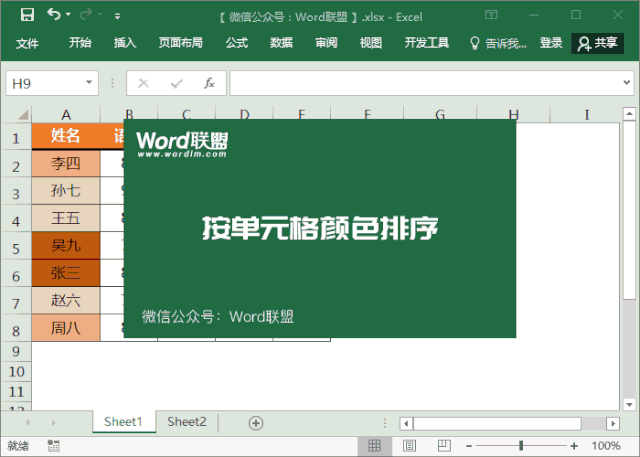Click sheet tab scroll right arrow

click(x=53, y=423)
